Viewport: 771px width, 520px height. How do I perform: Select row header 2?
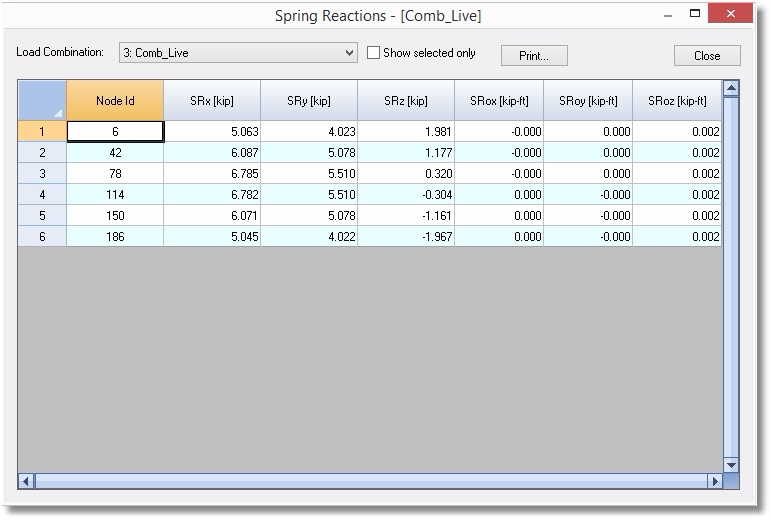click(x=42, y=152)
